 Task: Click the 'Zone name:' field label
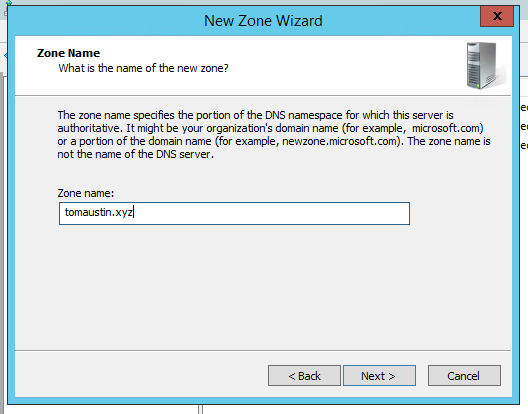coord(86,193)
